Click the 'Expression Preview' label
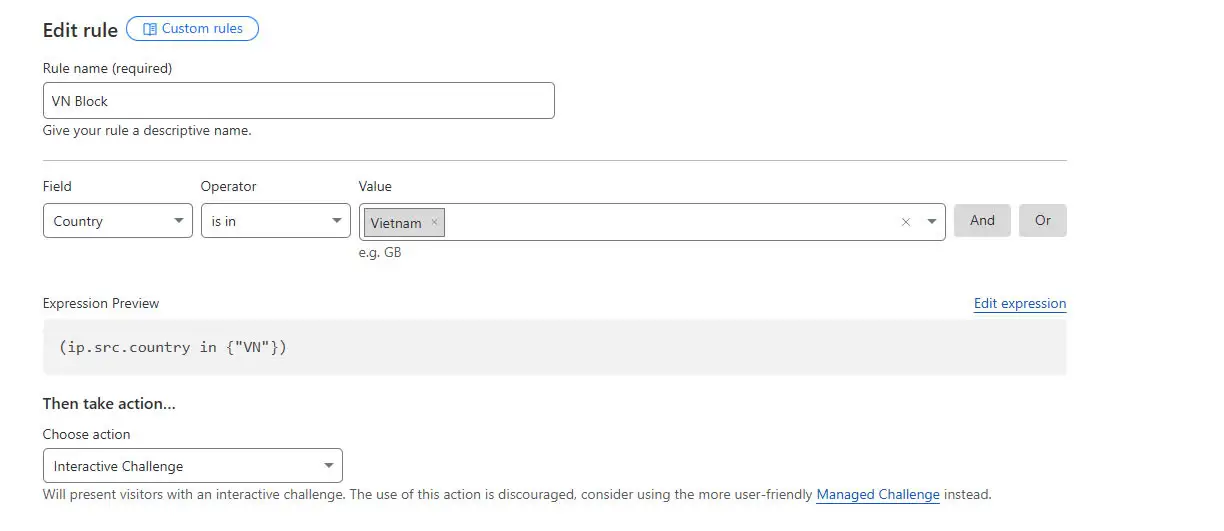Screen dimensions: 1224x531 point(101,303)
